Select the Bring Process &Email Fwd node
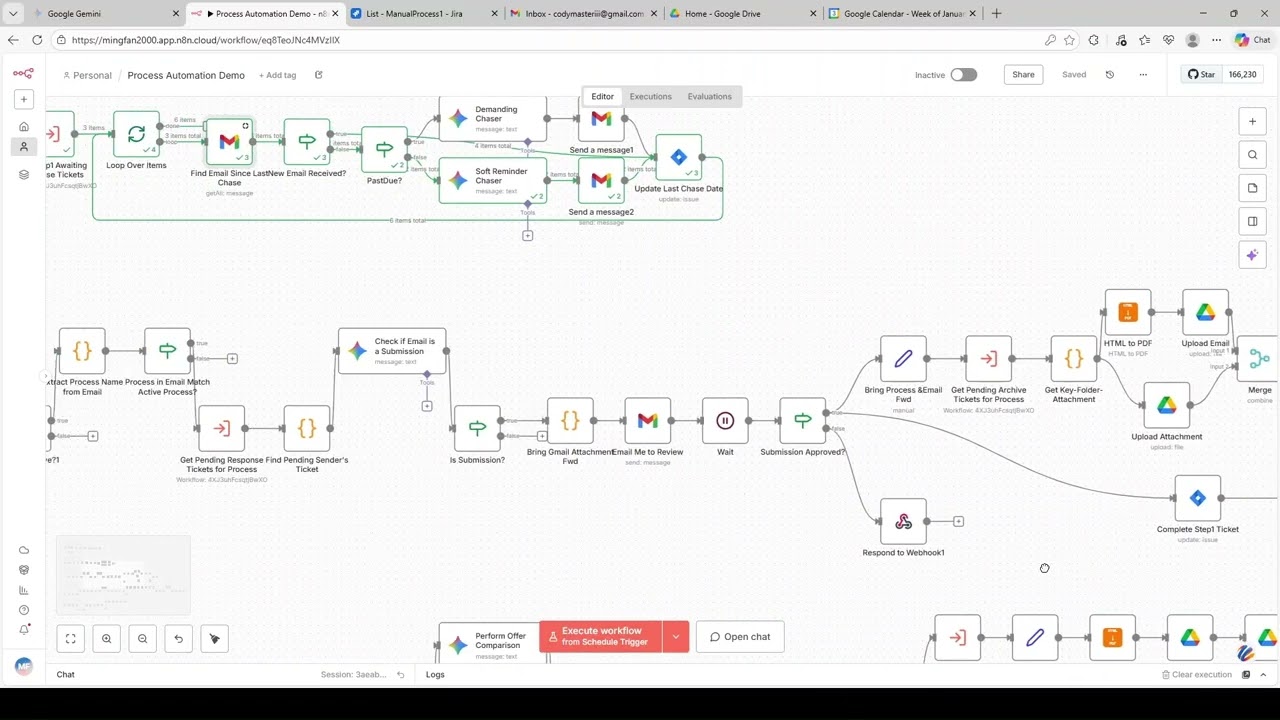 coord(903,358)
